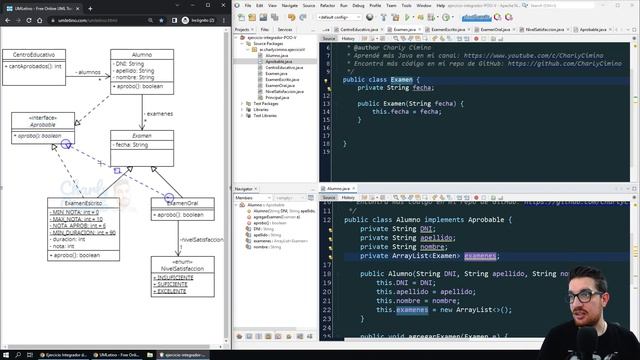Collapse the Alumno node in Navigator
The width and height of the screenshot is (640, 360).
[236, 205]
